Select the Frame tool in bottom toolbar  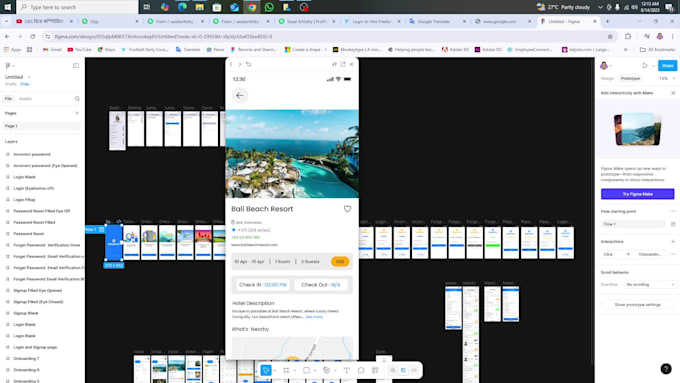coord(286,370)
